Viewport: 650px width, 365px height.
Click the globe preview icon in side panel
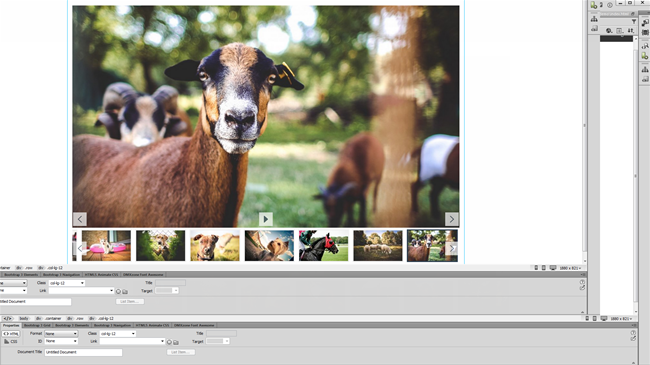(x=609, y=31)
